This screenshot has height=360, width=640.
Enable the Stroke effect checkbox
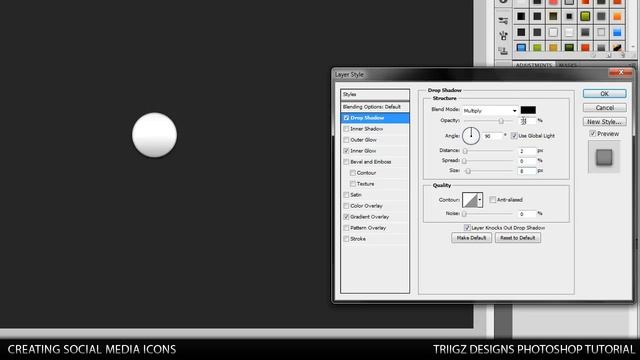click(x=346, y=239)
